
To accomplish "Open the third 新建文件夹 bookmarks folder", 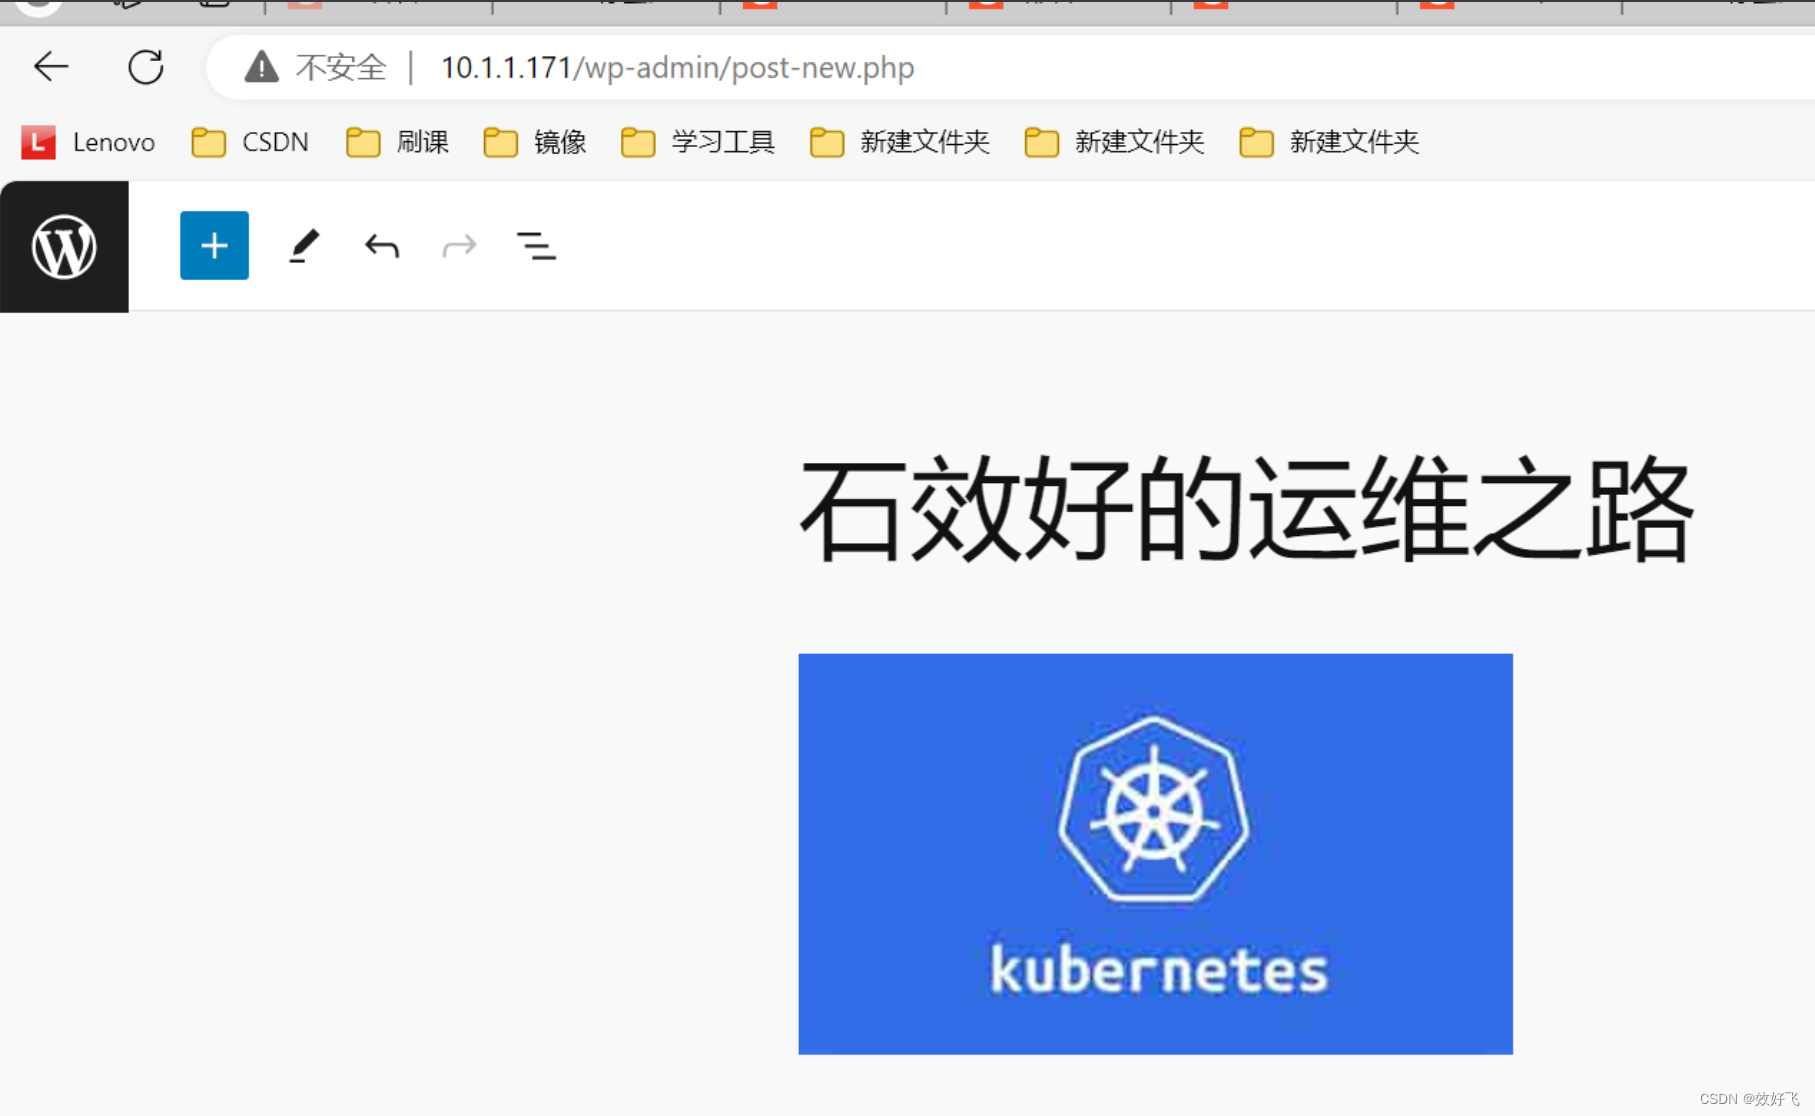I will point(1330,142).
